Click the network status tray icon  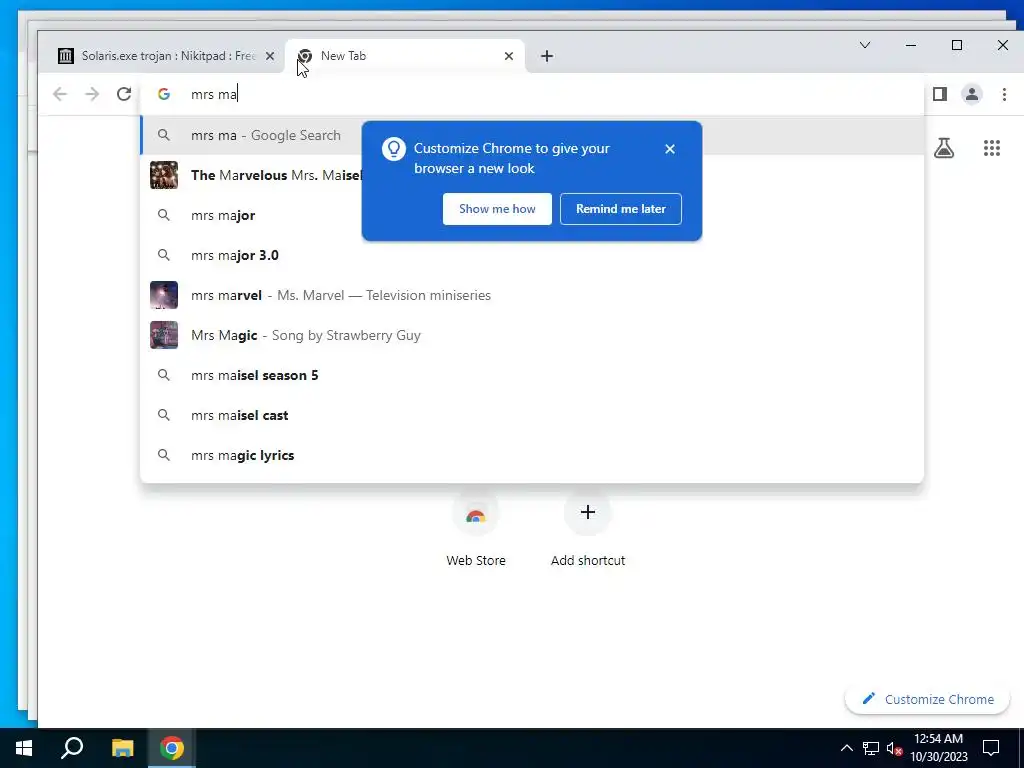pyautogui.click(x=871, y=748)
